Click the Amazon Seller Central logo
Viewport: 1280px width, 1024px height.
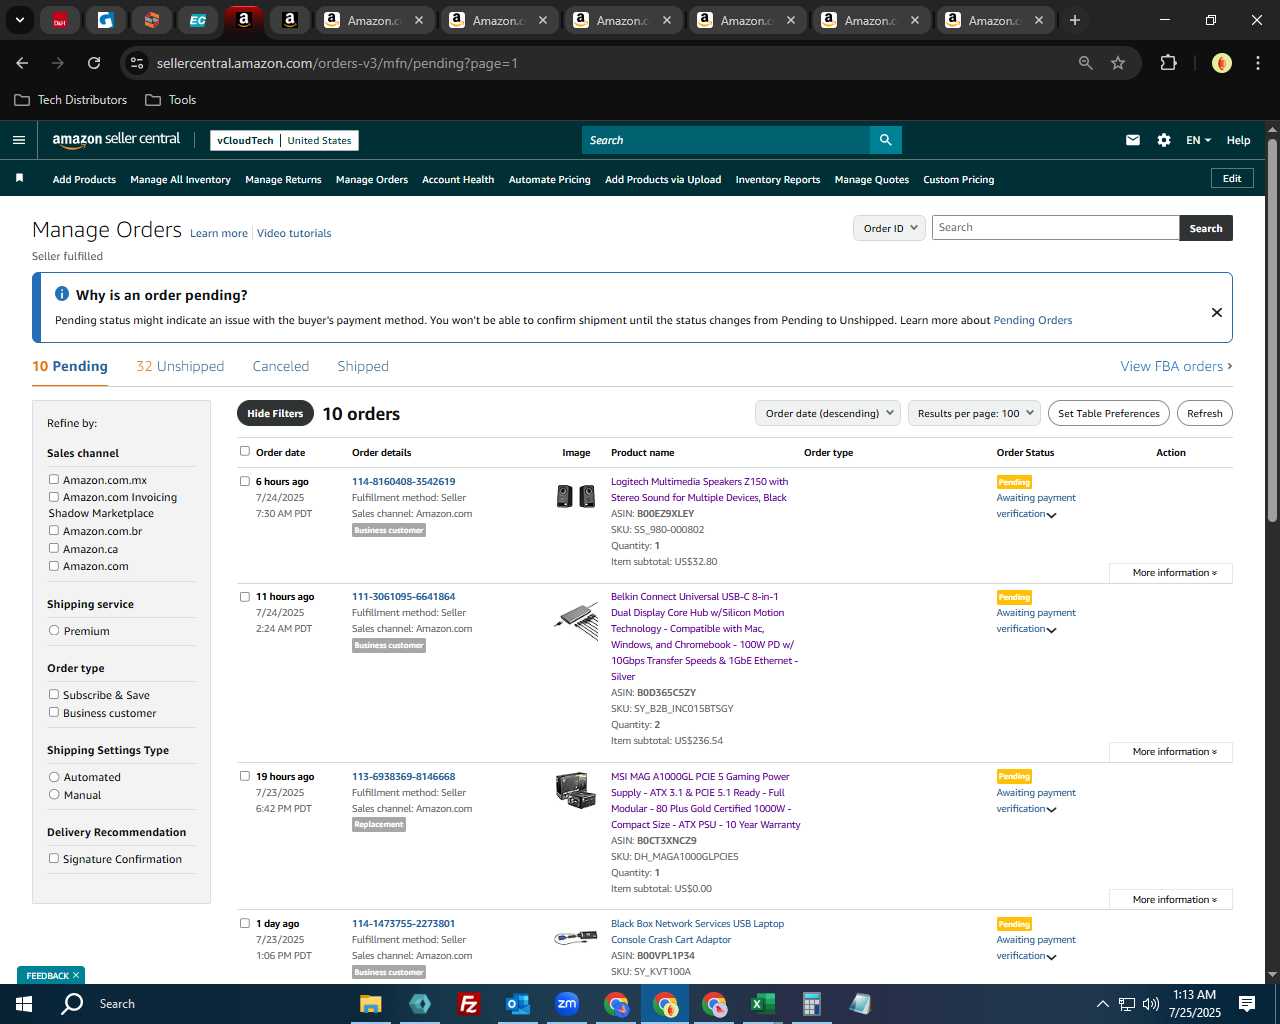pyautogui.click(x=116, y=140)
